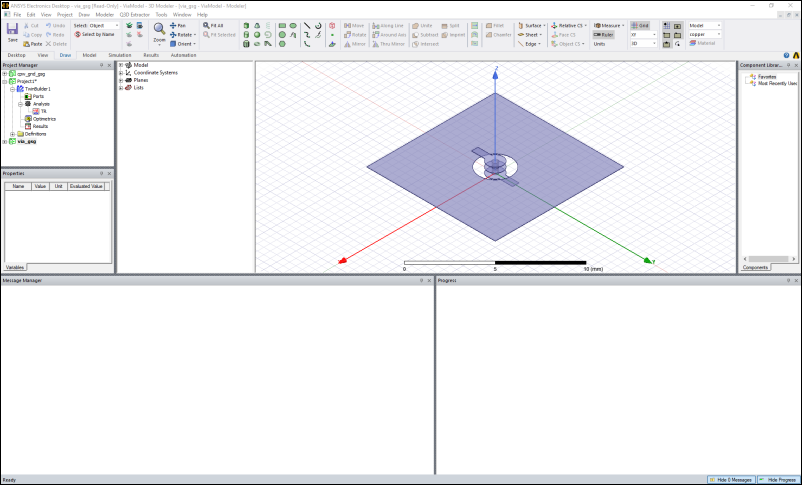Select the draw plane tool
This screenshot has width=802, height=485.
coord(332,44)
